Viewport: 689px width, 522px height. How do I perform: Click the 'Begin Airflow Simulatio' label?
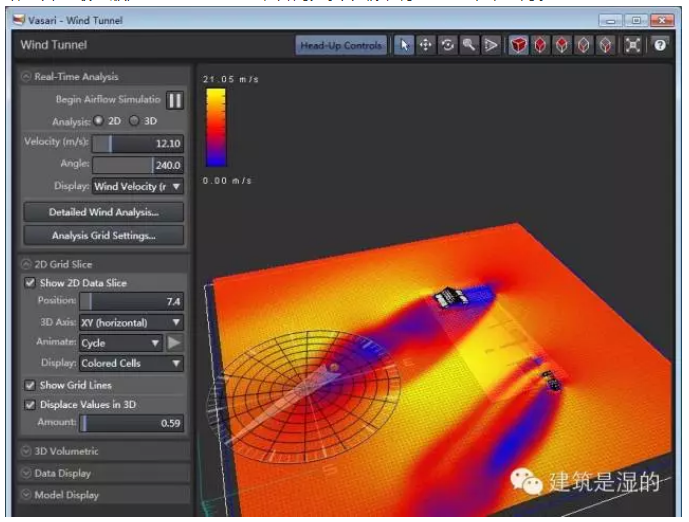108,99
